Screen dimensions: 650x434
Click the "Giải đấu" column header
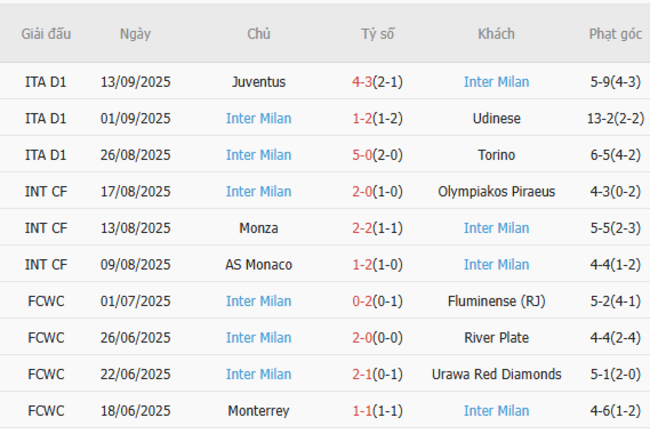[x=46, y=34]
